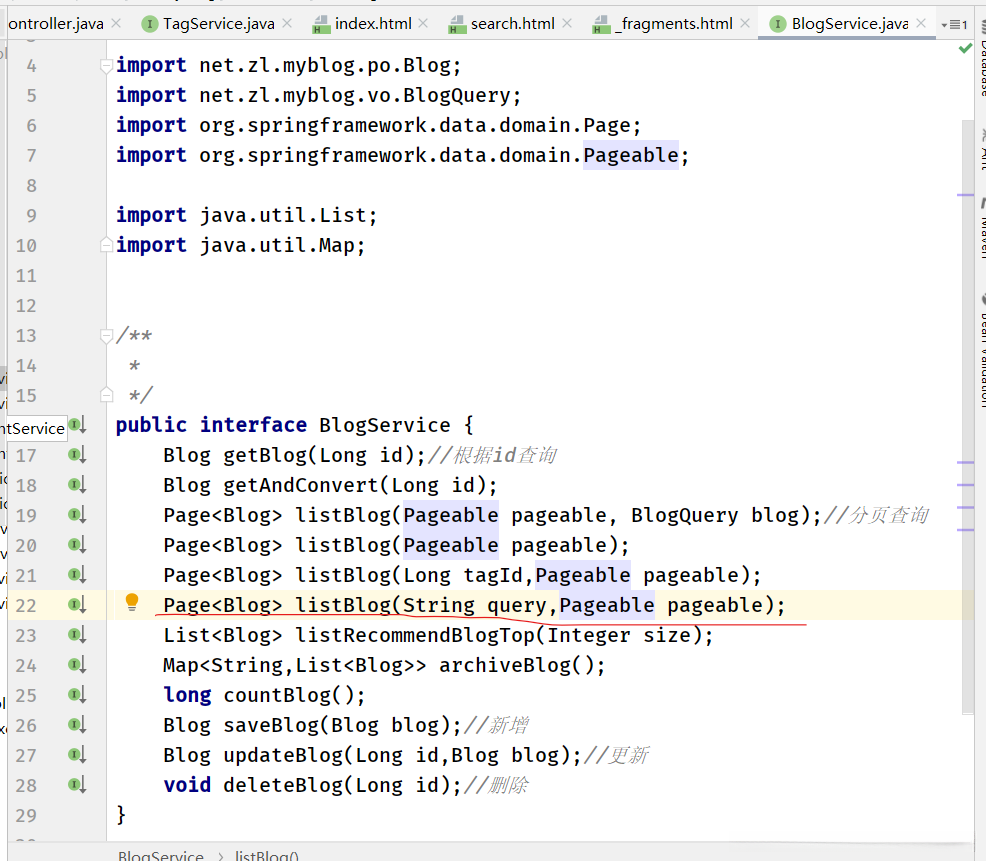Close the TagService.java tab
The width and height of the screenshot is (986, 861).
tap(289, 24)
